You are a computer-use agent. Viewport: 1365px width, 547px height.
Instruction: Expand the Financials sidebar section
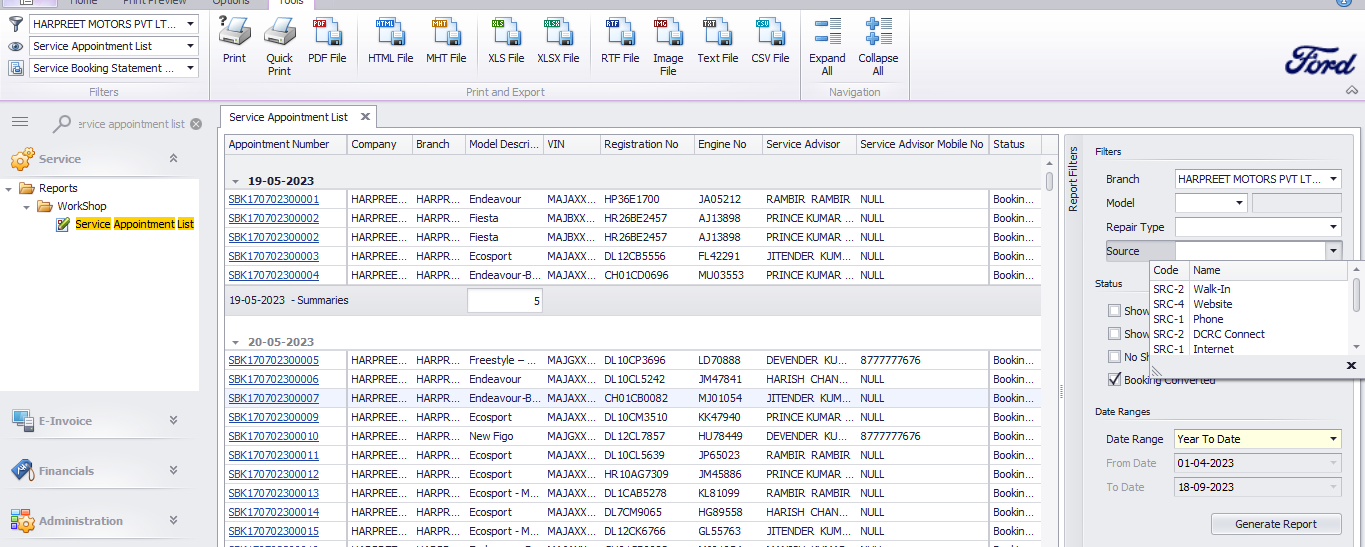173,470
